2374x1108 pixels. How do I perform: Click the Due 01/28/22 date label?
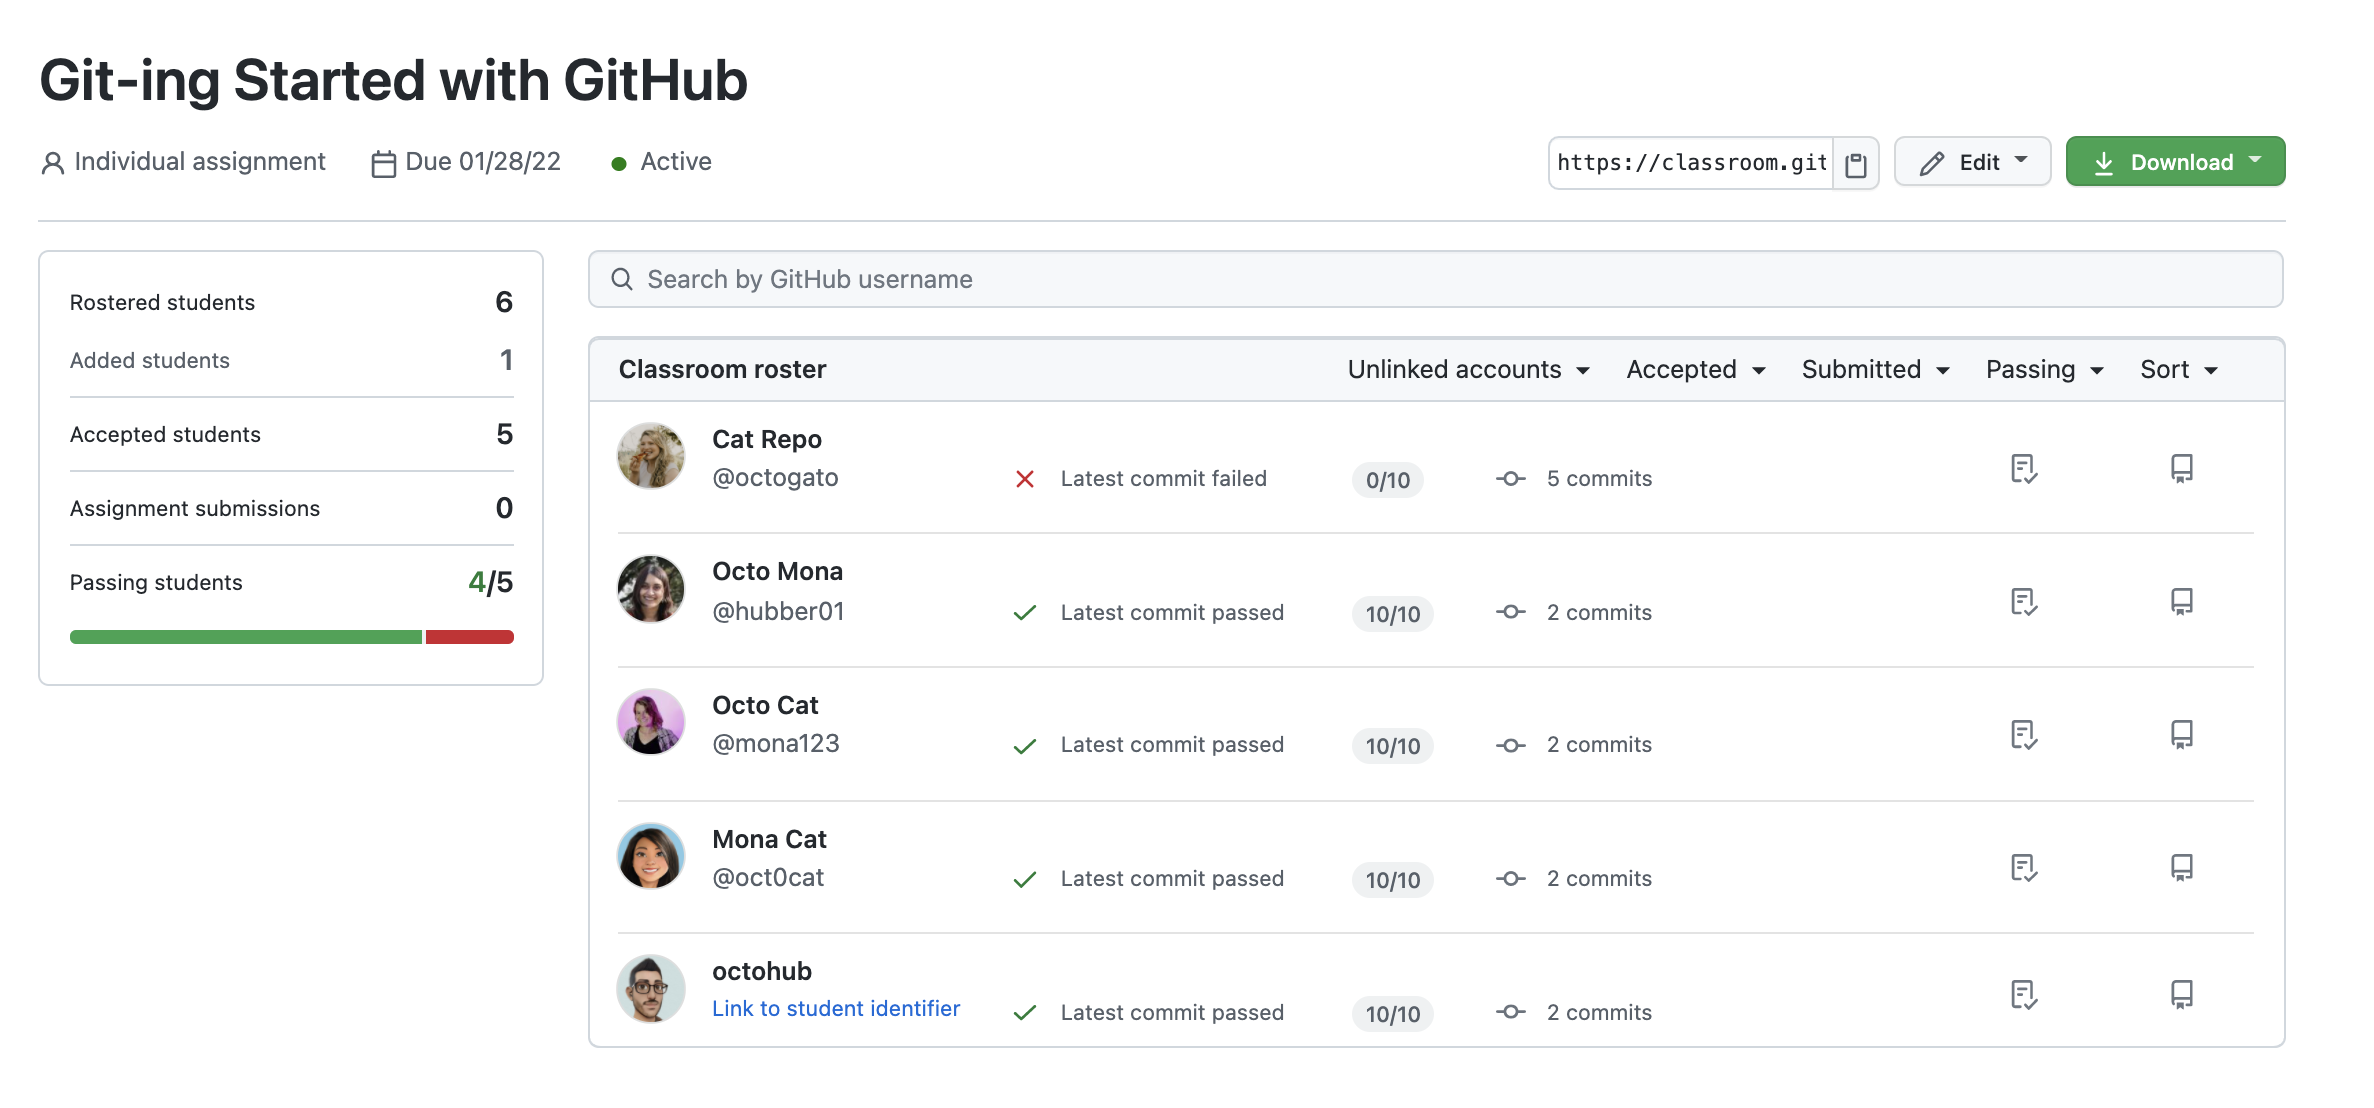[x=483, y=162]
